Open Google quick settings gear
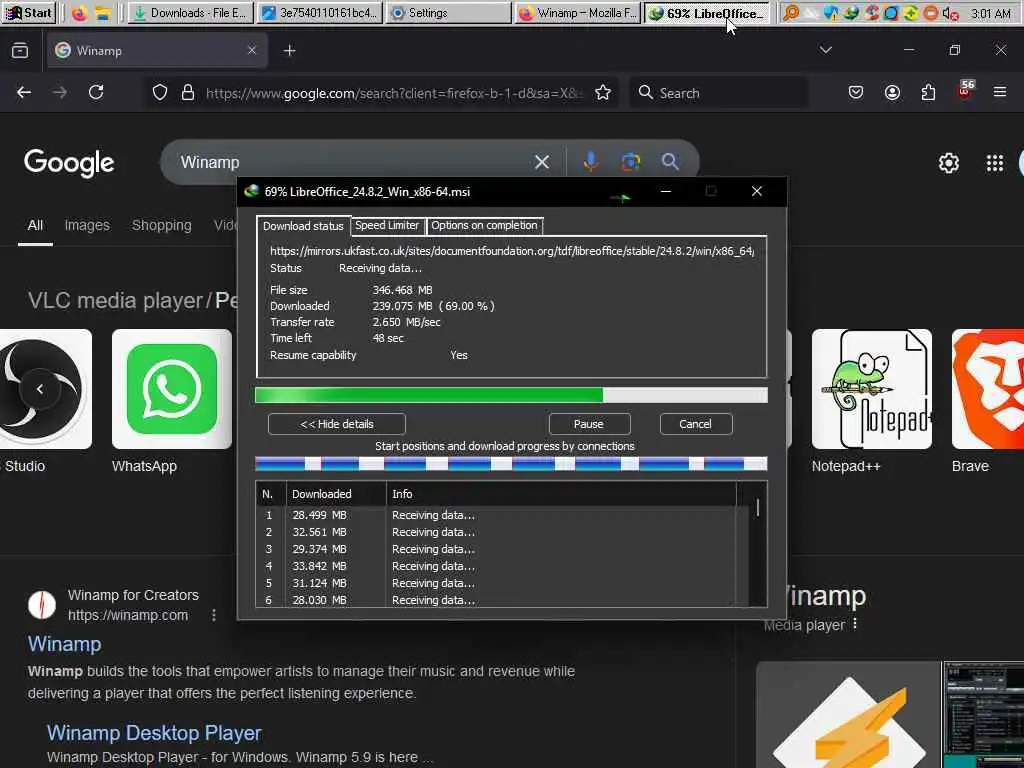This screenshot has width=1024, height=768. [948, 163]
